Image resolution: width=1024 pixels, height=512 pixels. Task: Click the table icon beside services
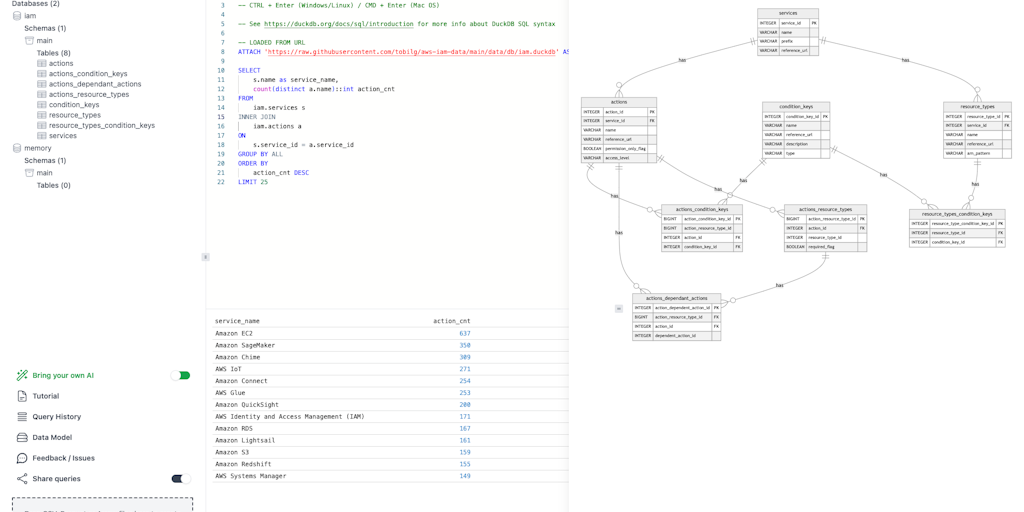42,136
